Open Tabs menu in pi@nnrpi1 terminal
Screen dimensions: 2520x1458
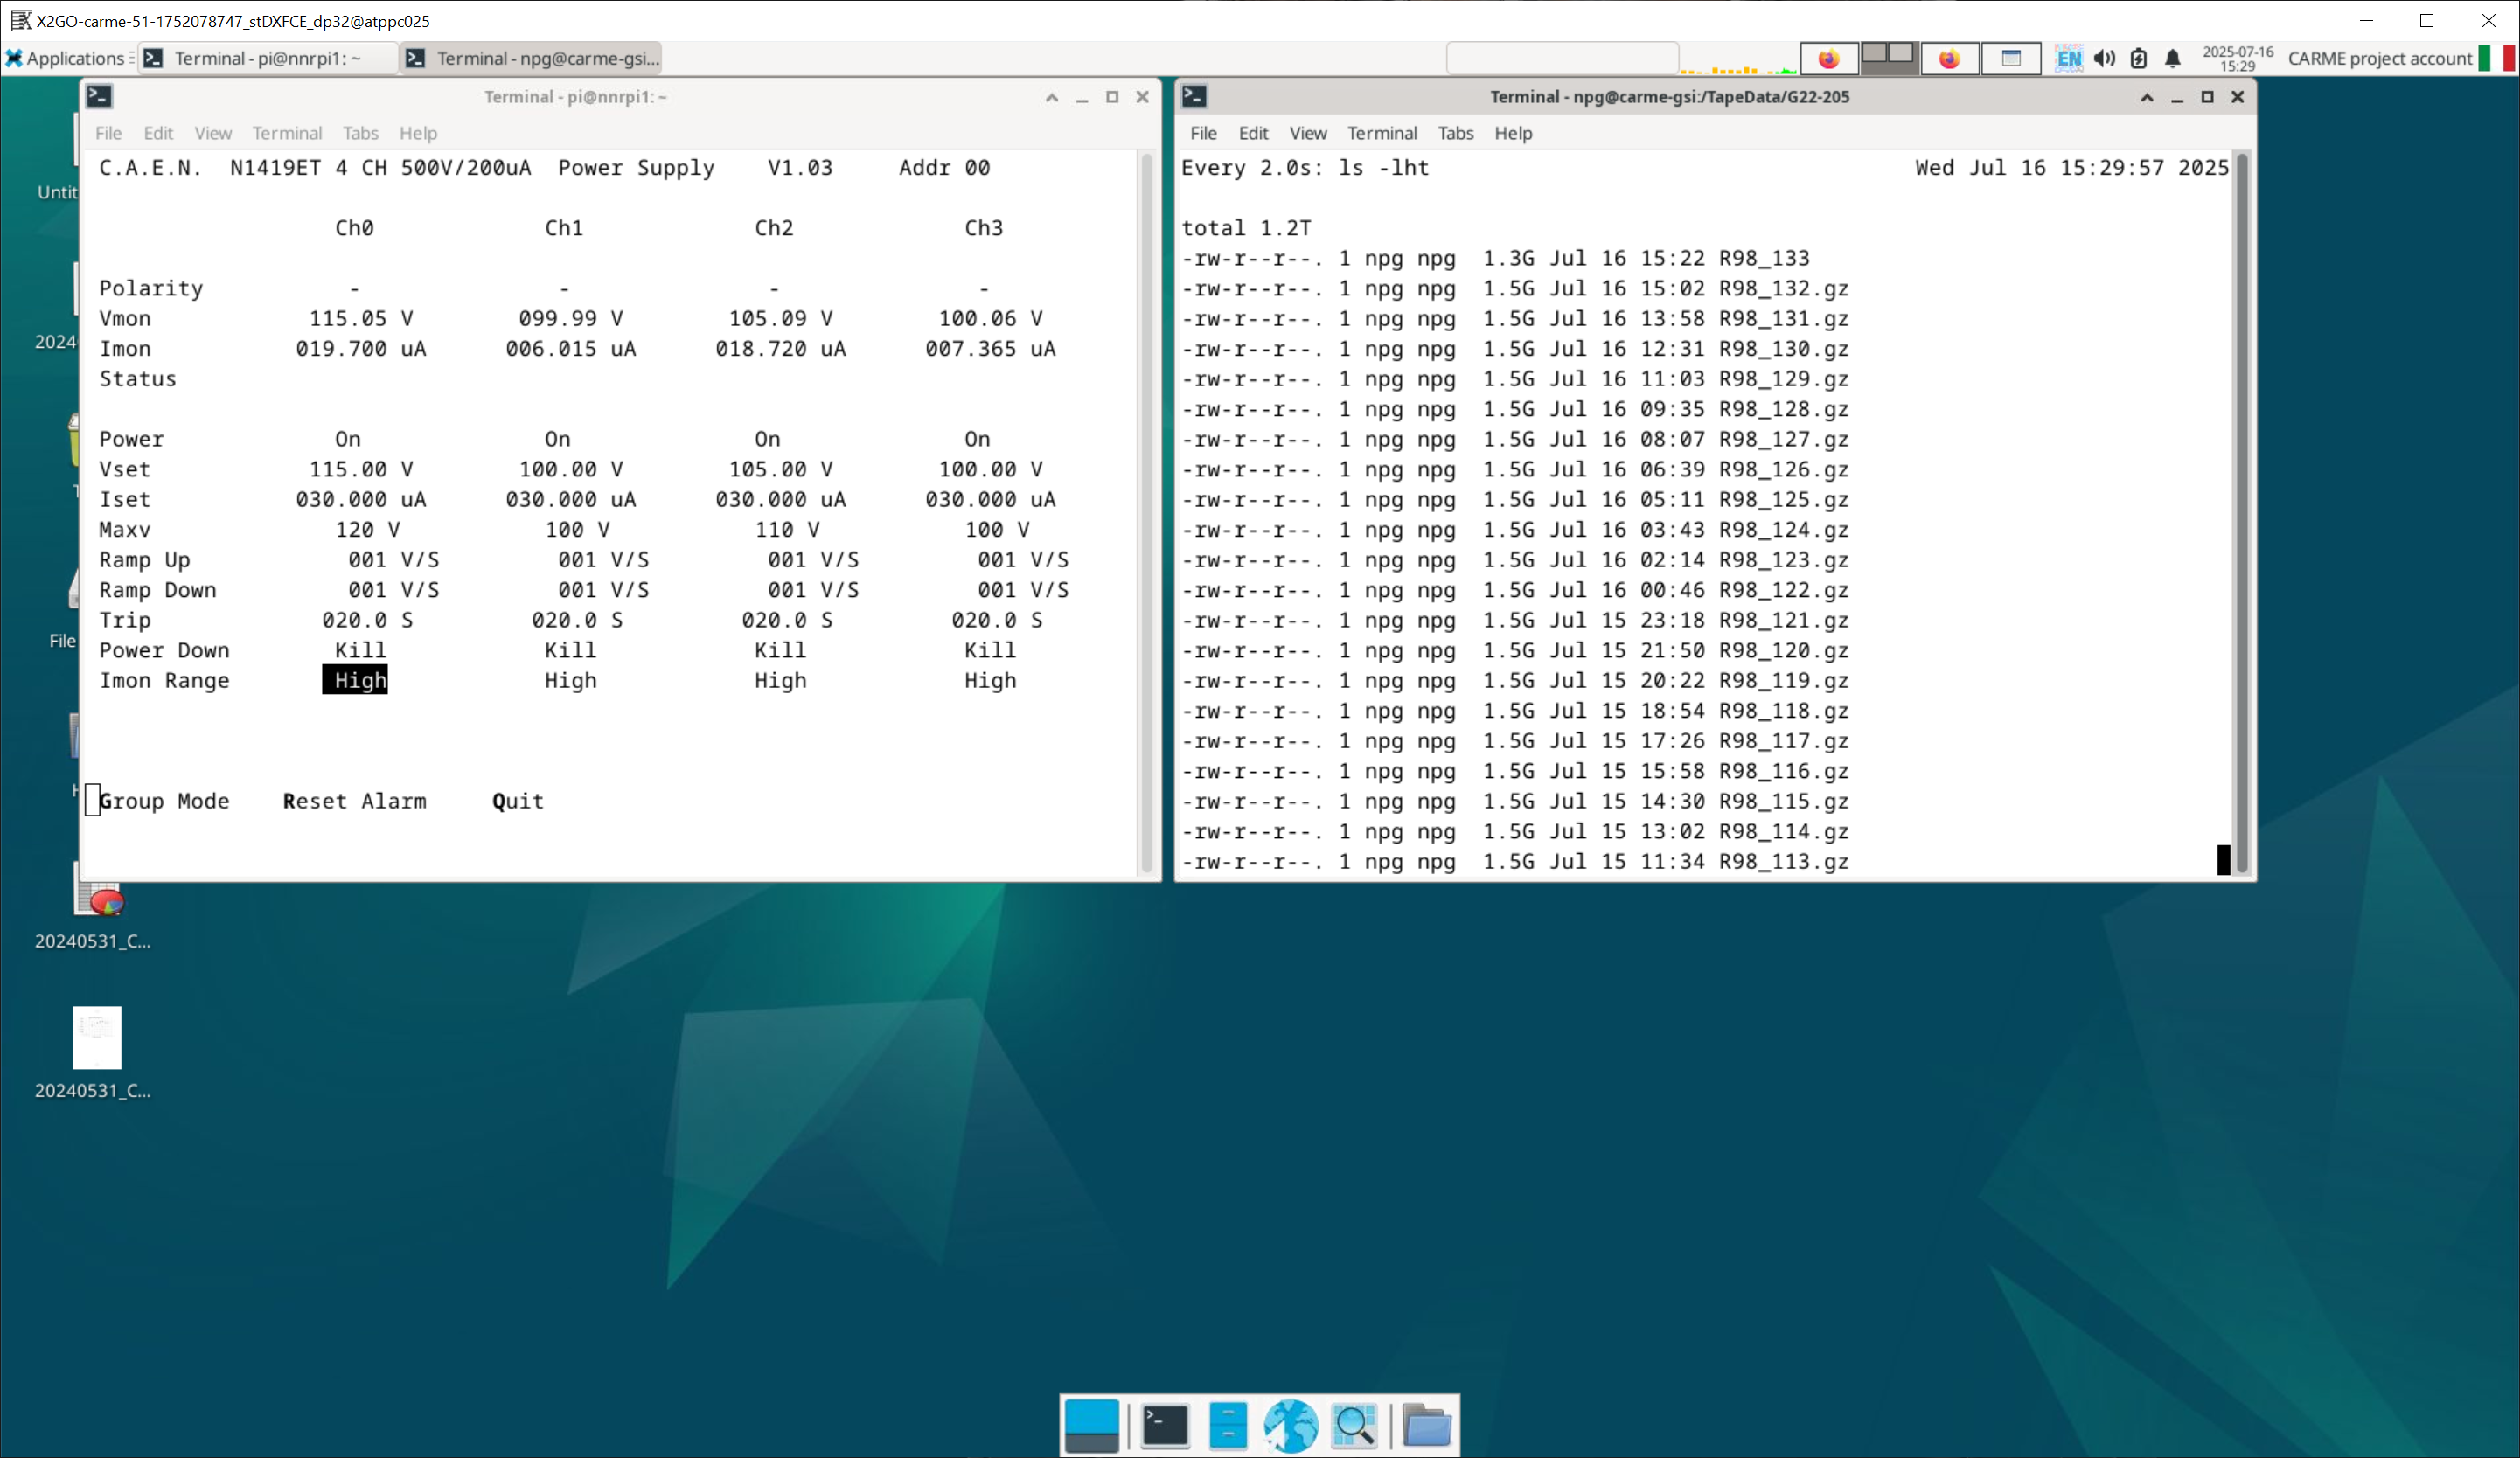(360, 133)
